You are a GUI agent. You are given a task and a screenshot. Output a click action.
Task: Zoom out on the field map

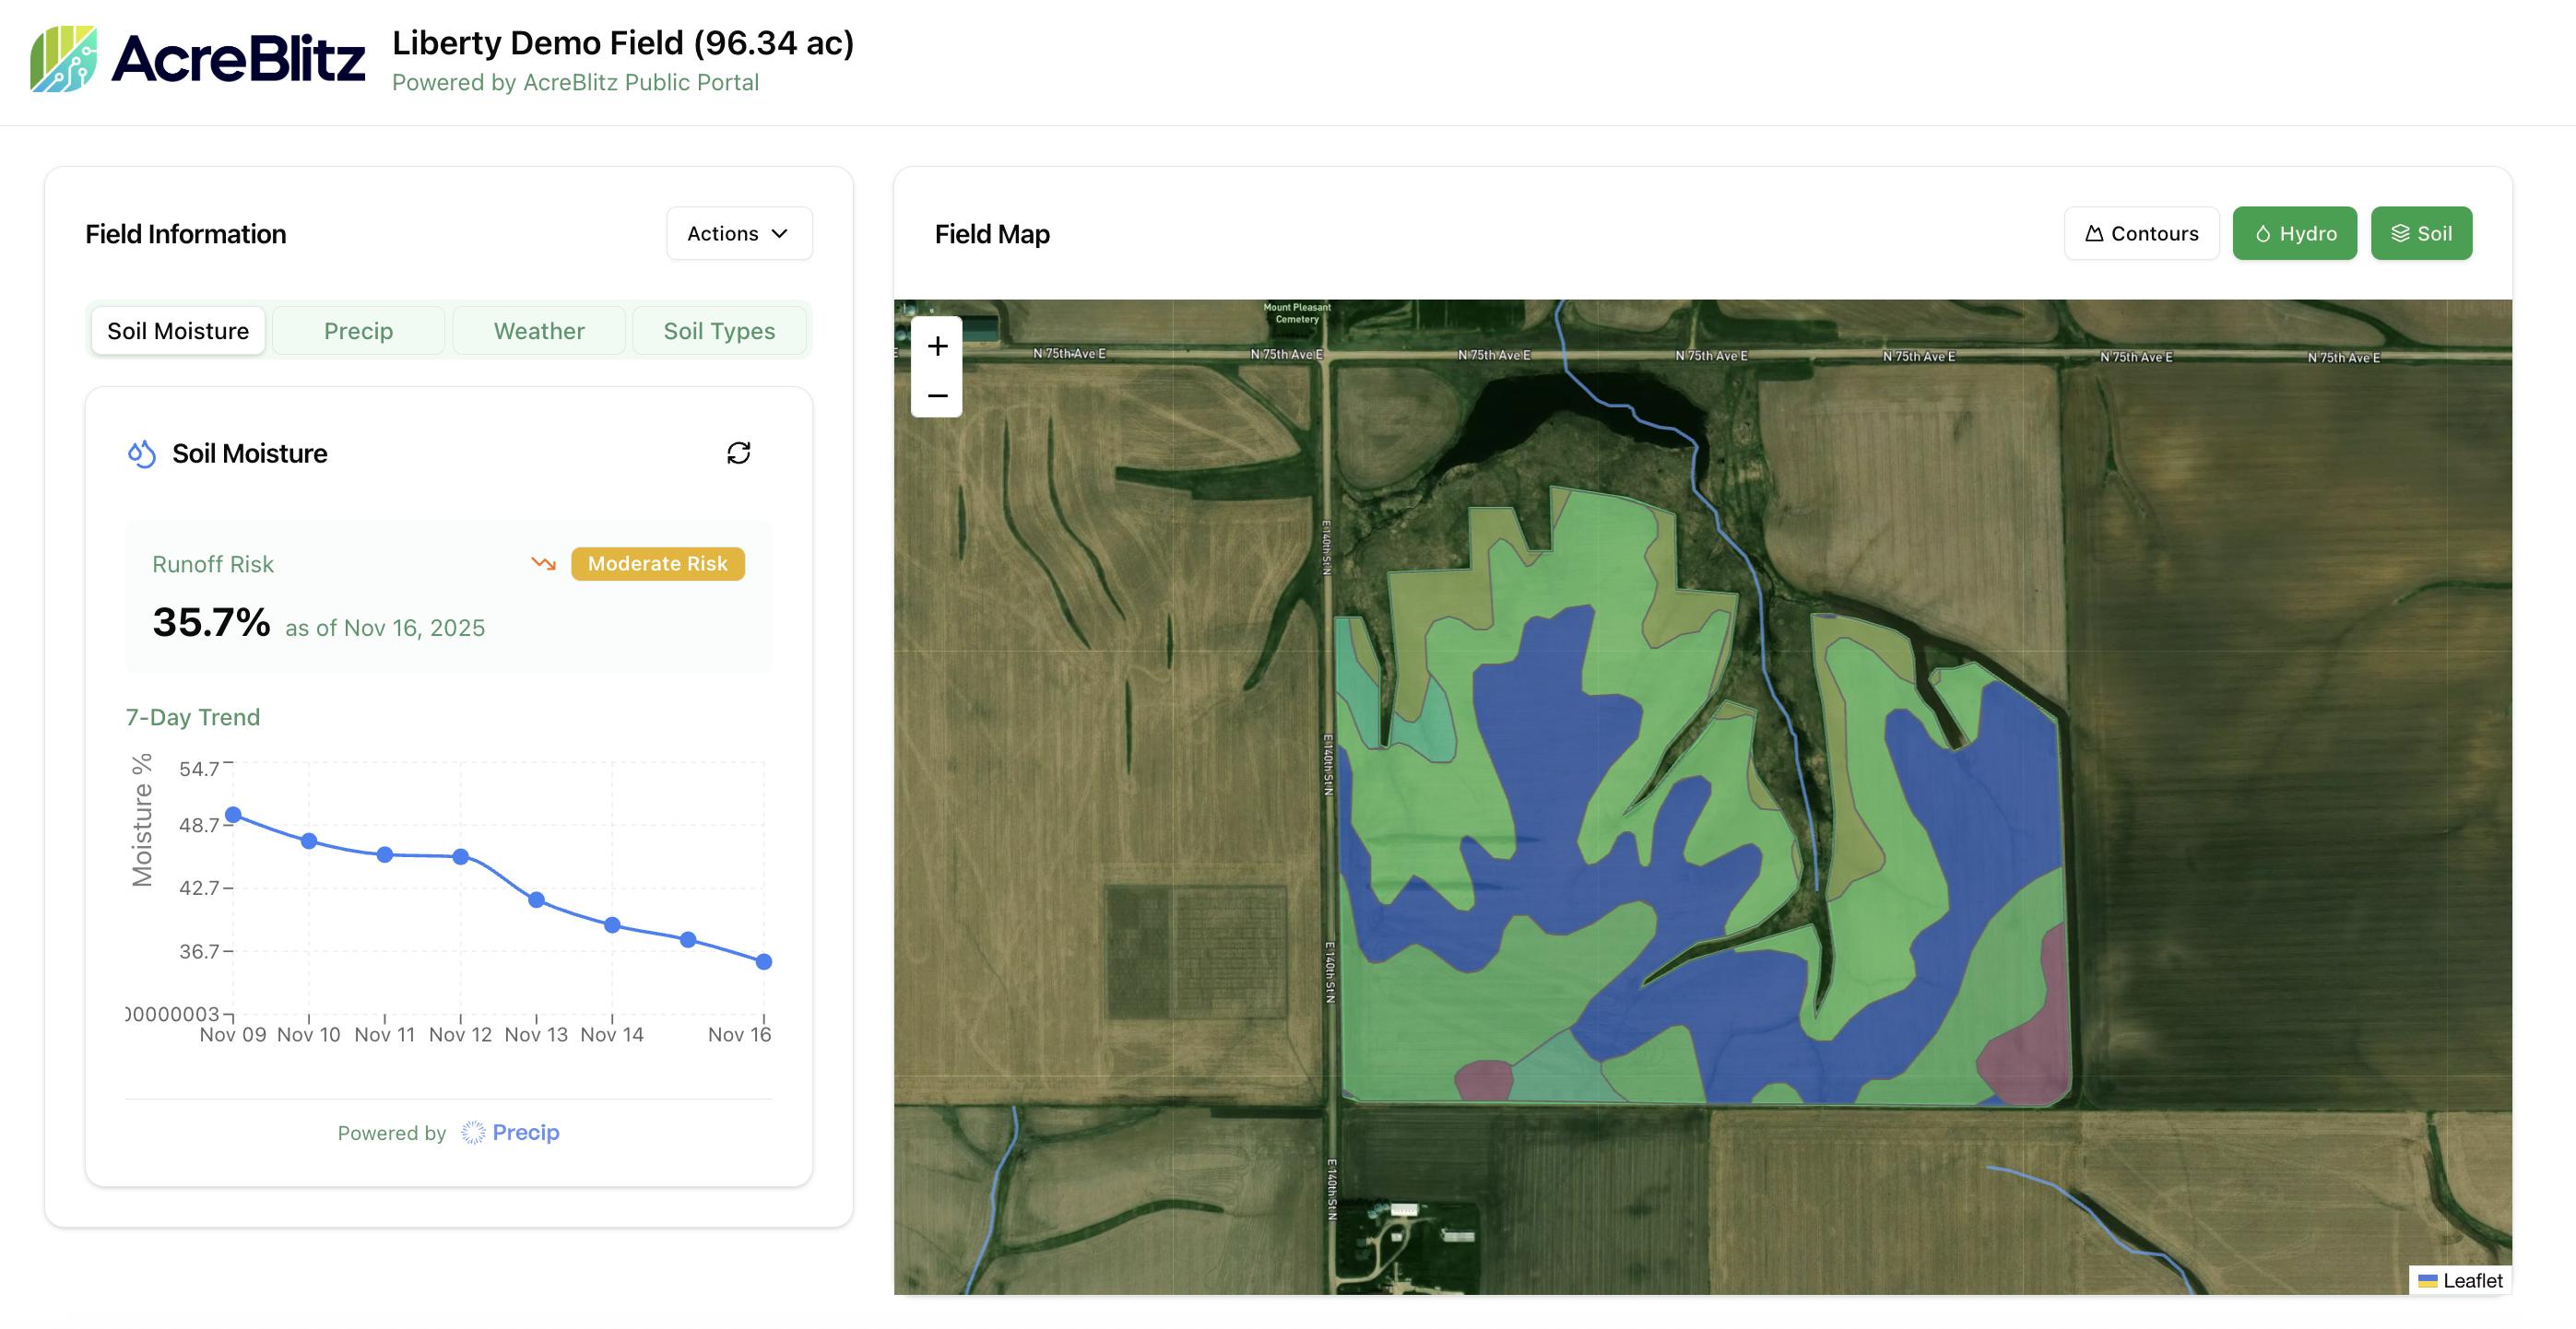937,395
